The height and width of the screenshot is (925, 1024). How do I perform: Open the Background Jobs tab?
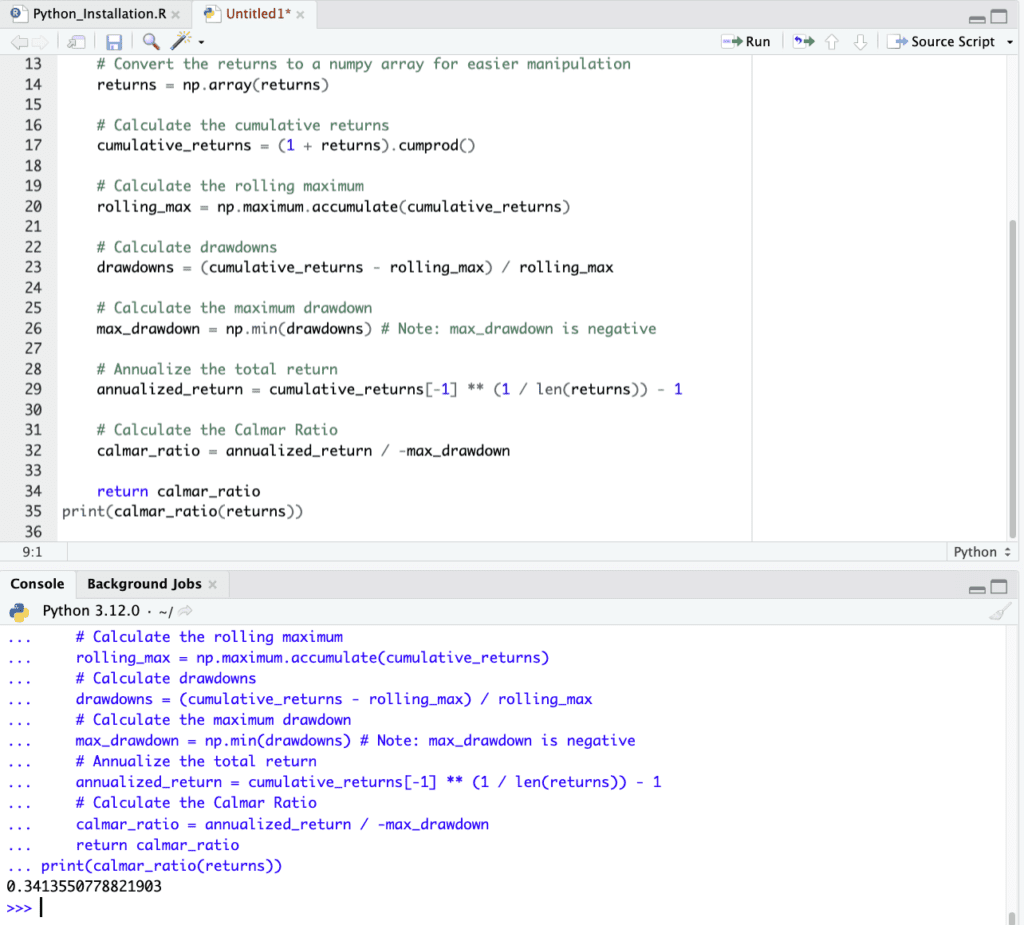(144, 584)
